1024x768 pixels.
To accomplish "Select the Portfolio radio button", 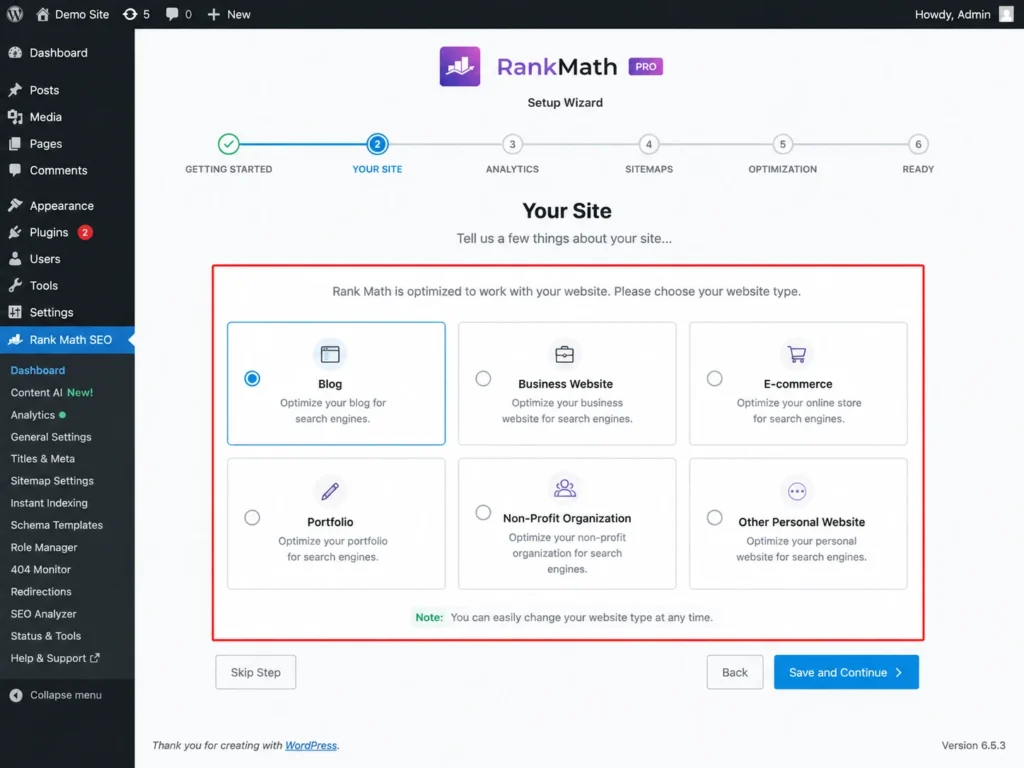I will coord(252,517).
